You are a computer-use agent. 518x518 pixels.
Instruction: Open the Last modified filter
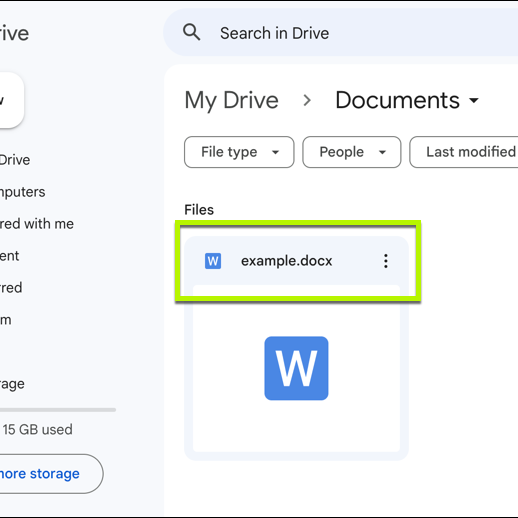tap(464, 152)
